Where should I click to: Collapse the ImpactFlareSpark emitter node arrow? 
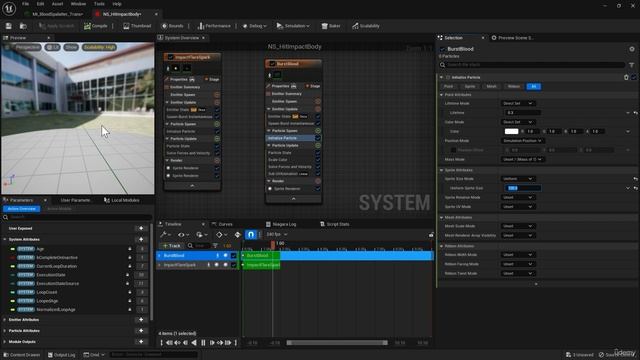pos(192,186)
